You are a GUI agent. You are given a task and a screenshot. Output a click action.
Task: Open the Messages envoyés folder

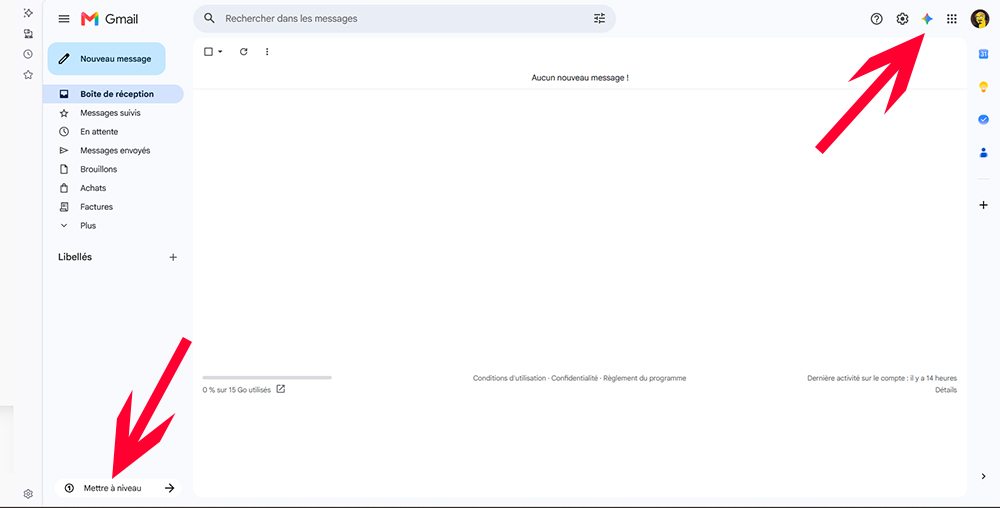pos(113,150)
